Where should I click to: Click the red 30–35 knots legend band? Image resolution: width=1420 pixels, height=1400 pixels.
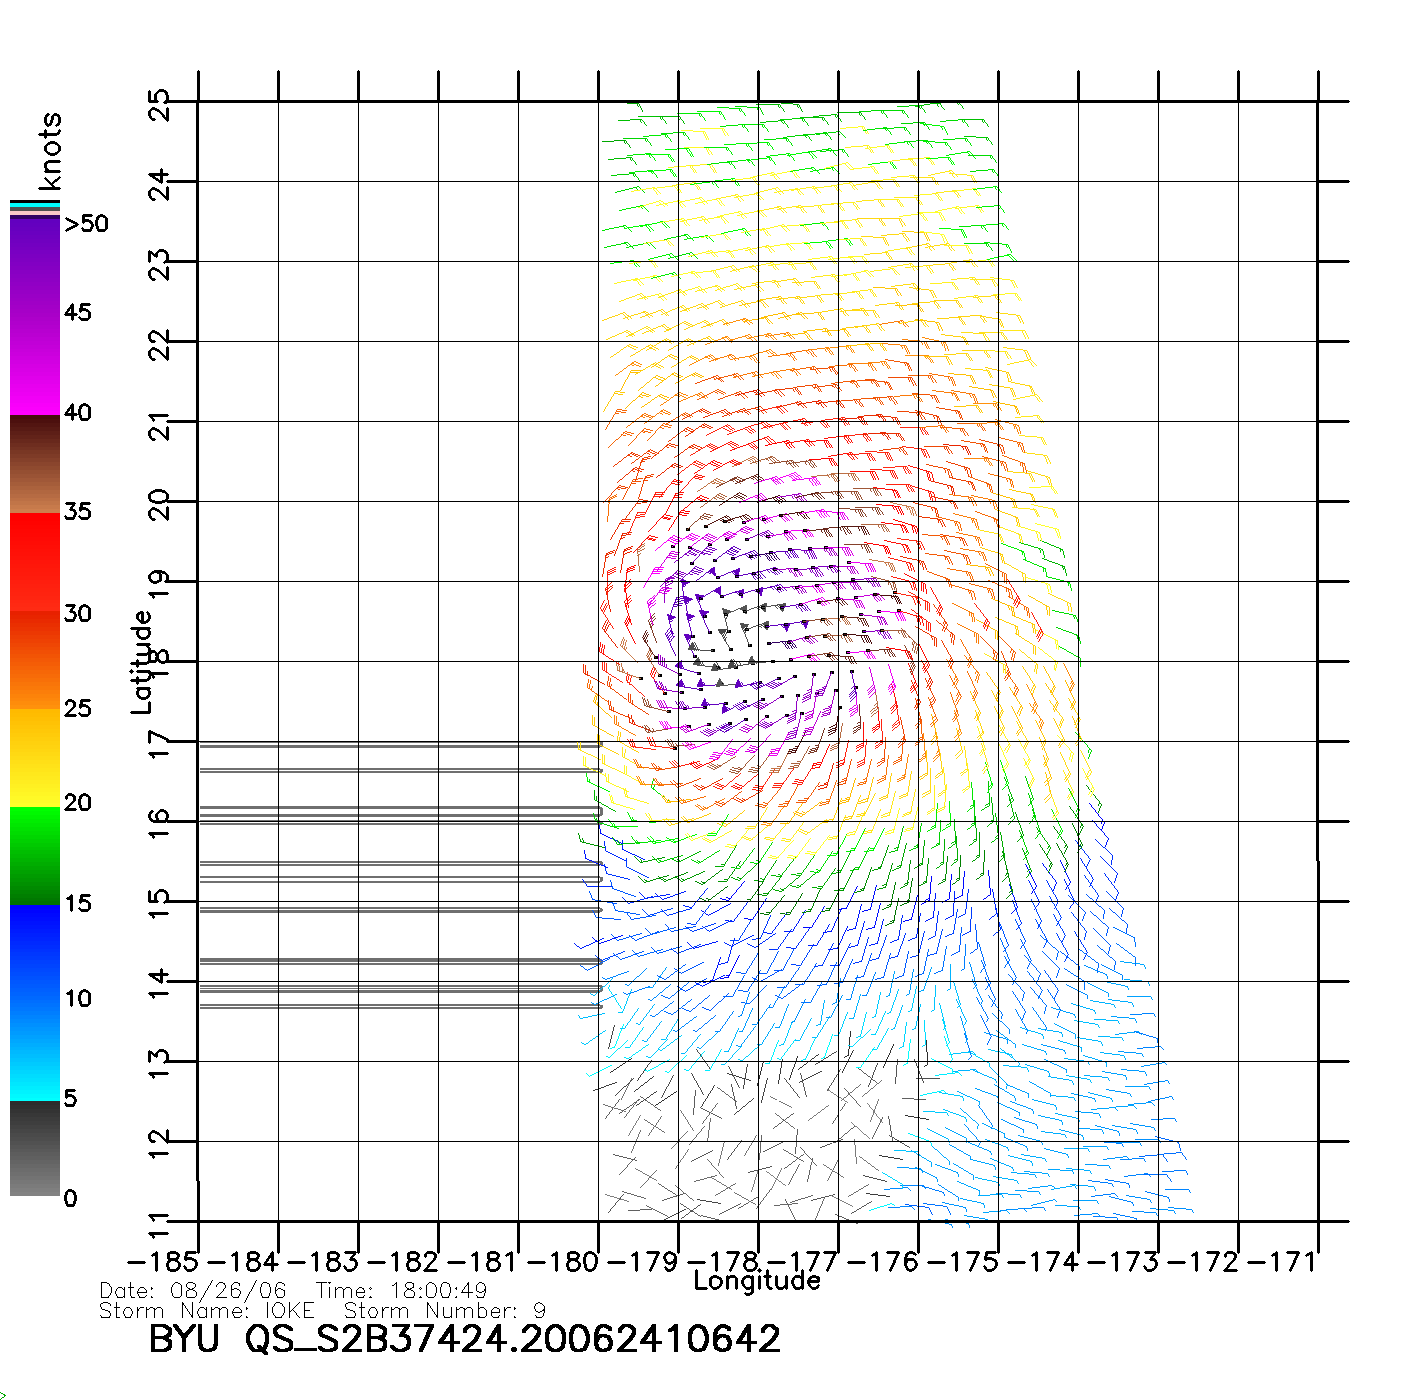(x=35, y=560)
